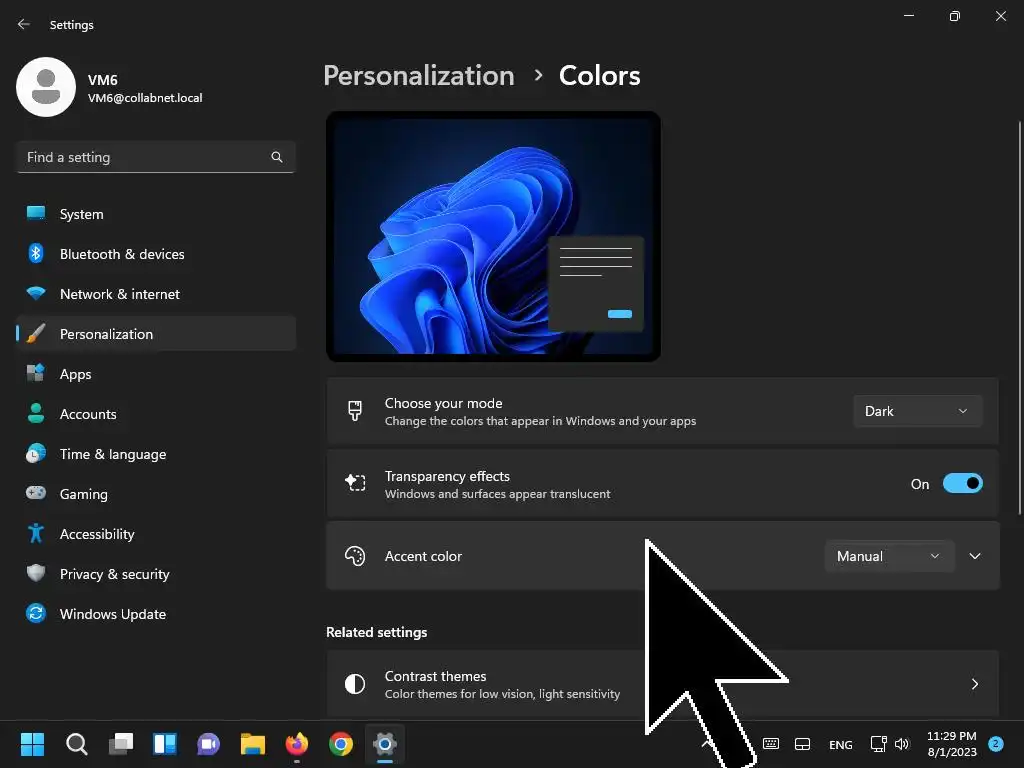Click the Windows Update sync icon
Viewport: 1024px width, 768px height.
tap(36, 613)
